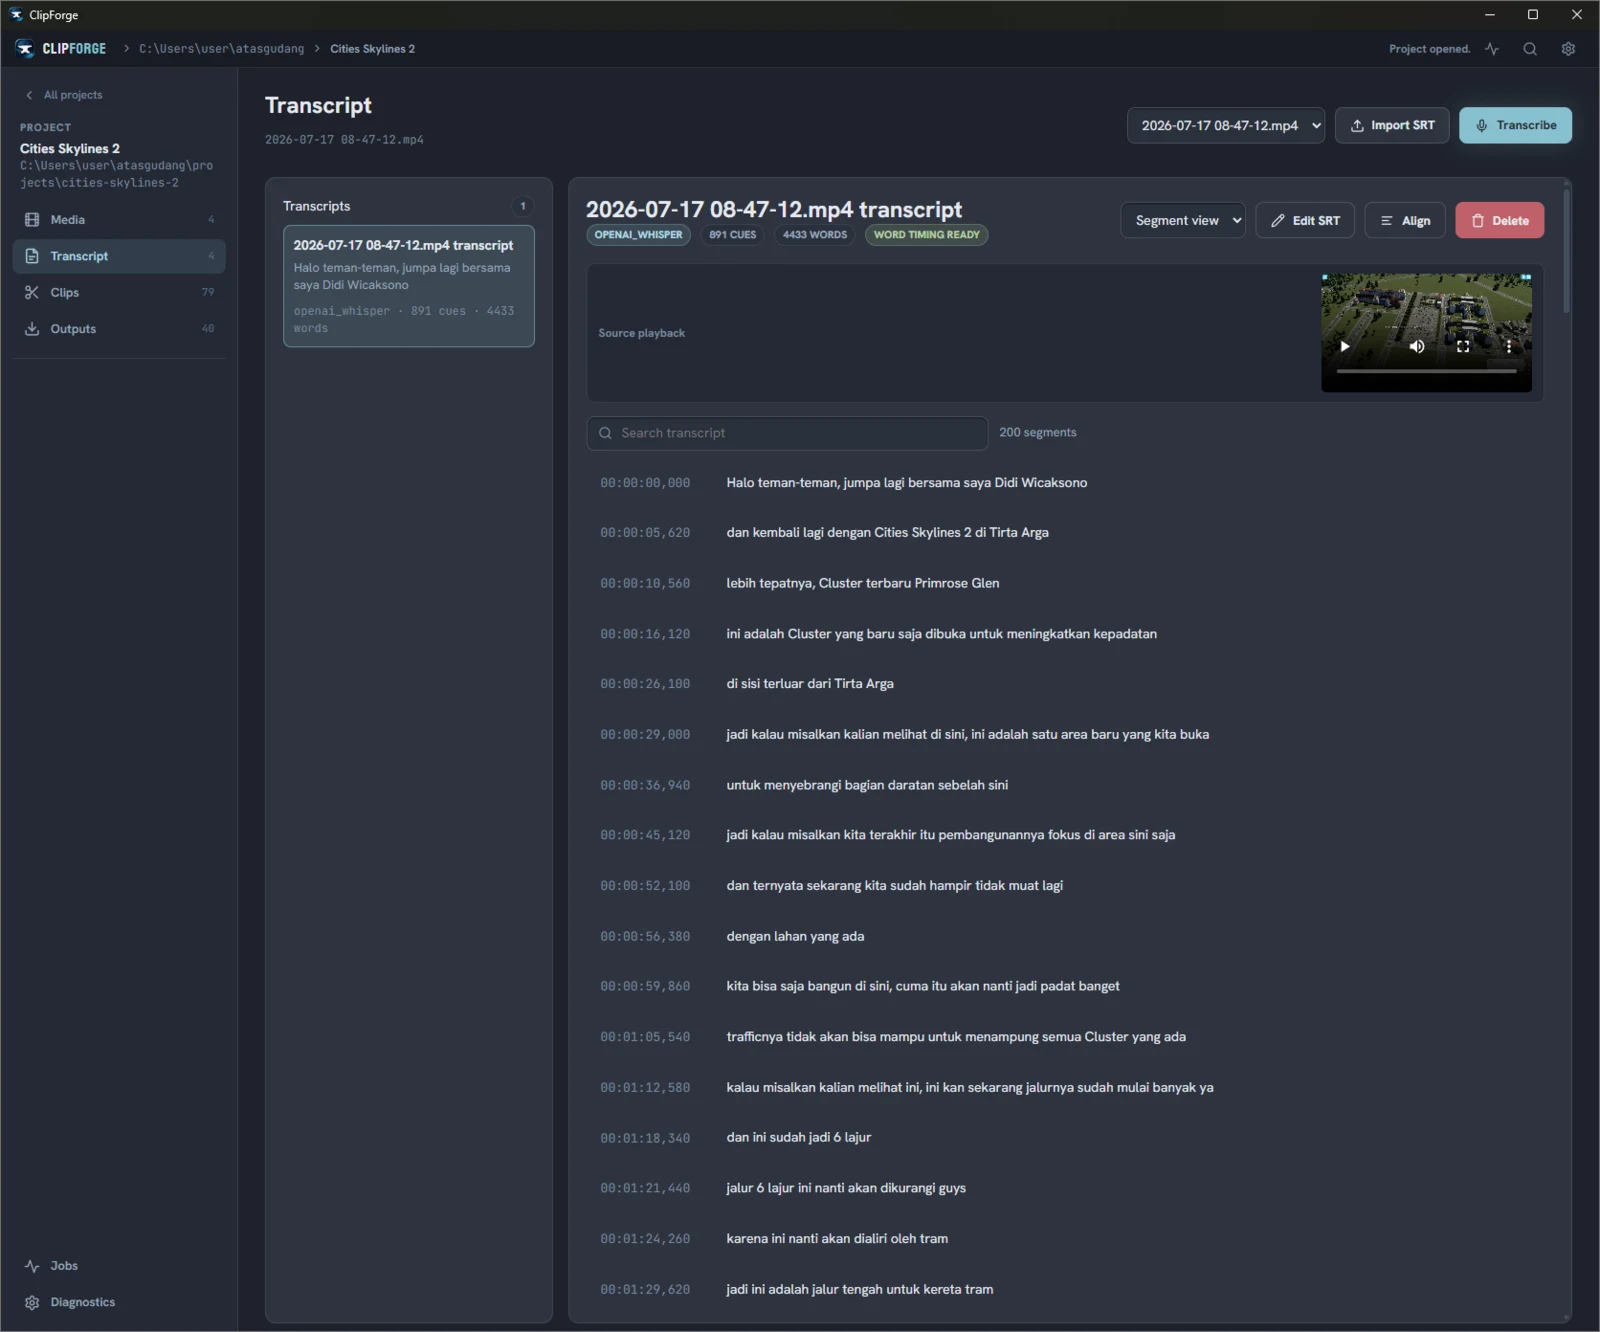Select segment "lebih tepatnya, Cluster terbaru Primrose Glen"

tap(862, 583)
